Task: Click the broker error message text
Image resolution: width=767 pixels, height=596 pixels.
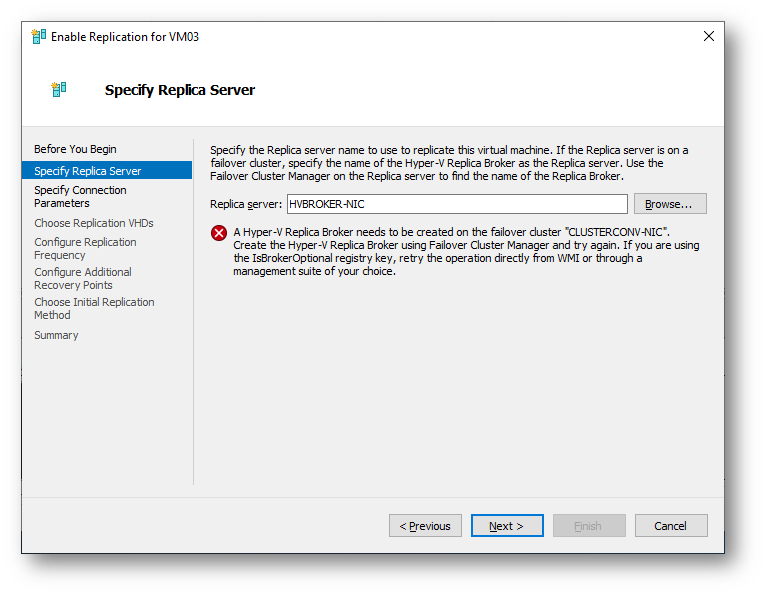Action: click(x=466, y=252)
